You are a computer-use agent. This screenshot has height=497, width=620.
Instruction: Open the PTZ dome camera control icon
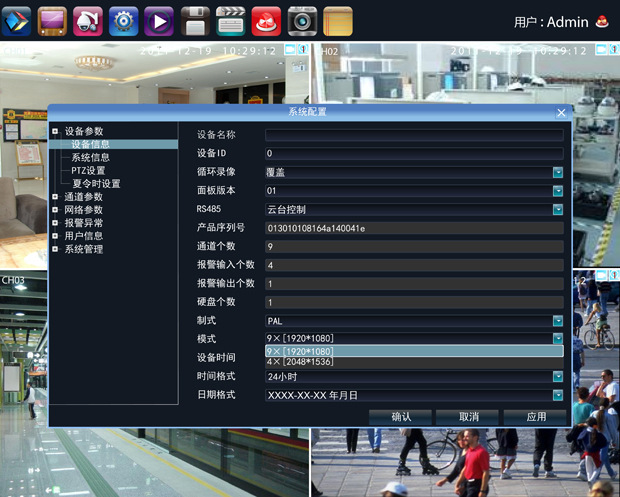coord(88,21)
